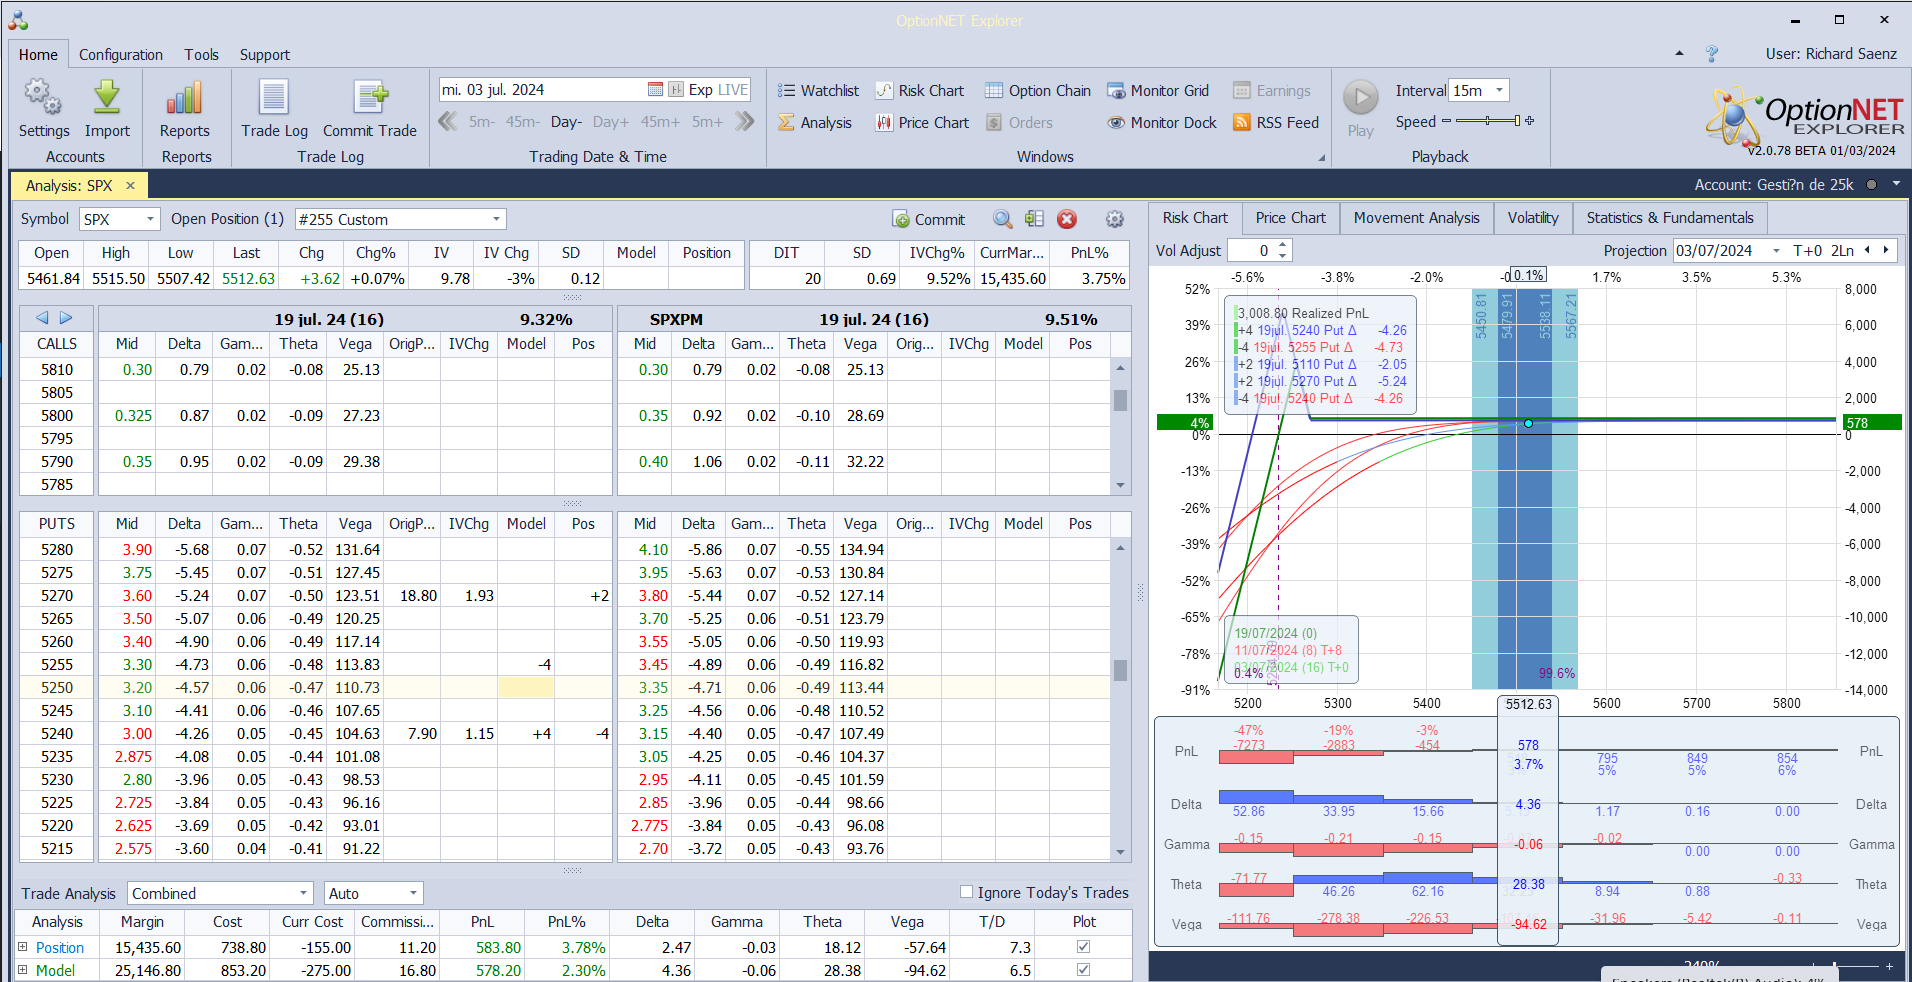Click the Exp button in date box
The width and height of the screenshot is (1912, 982).
tap(701, 90)
